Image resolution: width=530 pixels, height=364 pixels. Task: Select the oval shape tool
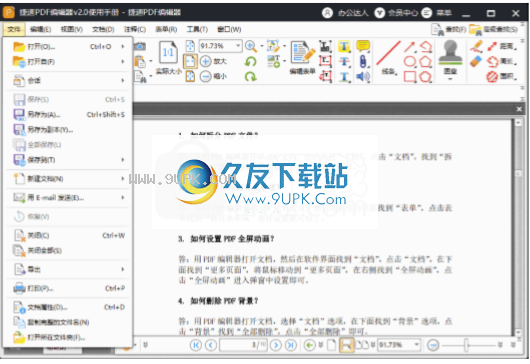pyautogui.click(x=410, y=62)
